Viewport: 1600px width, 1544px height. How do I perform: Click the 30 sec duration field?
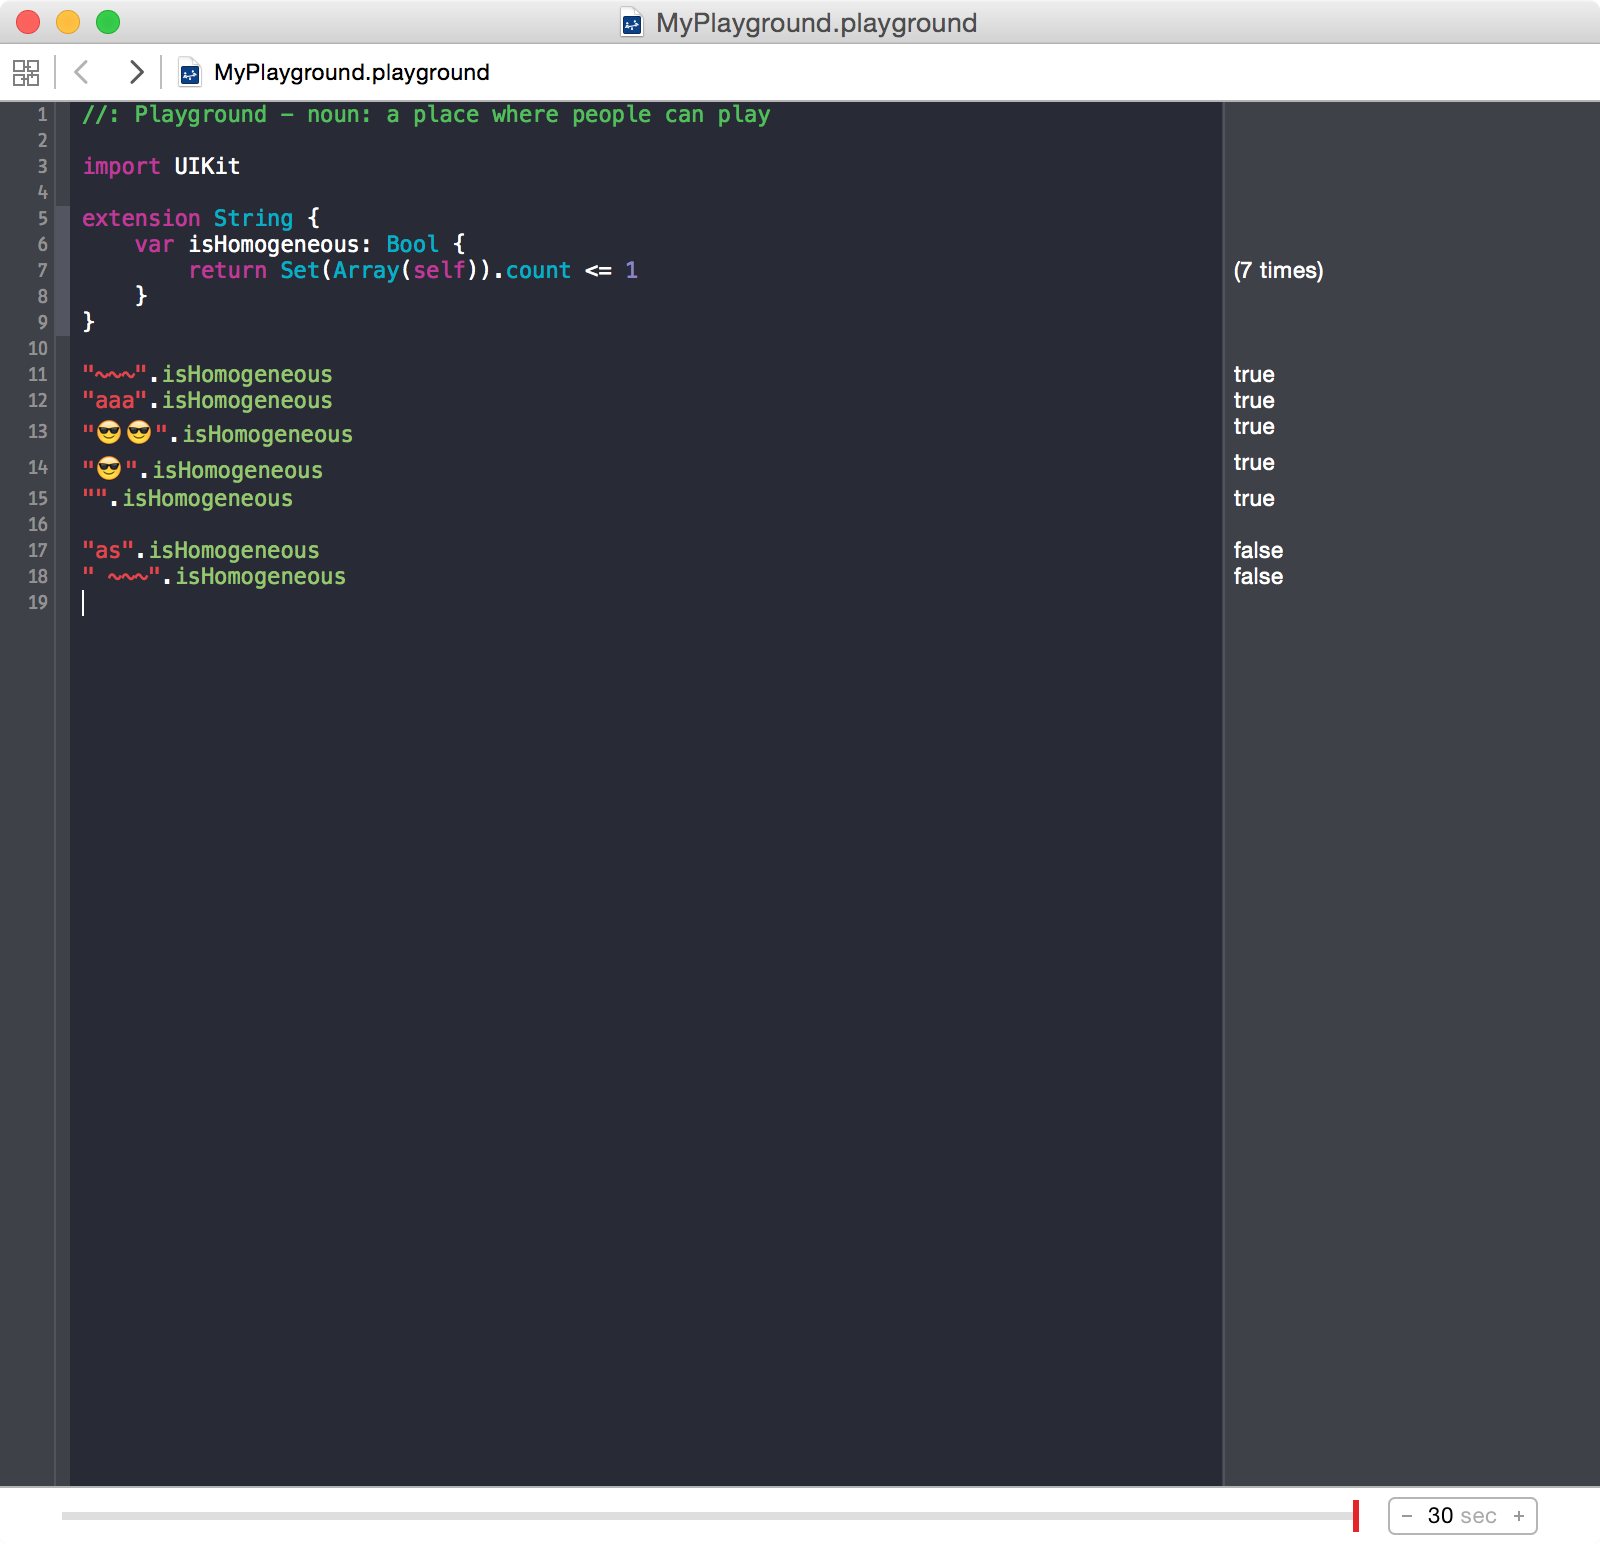pos(1461,1516)
